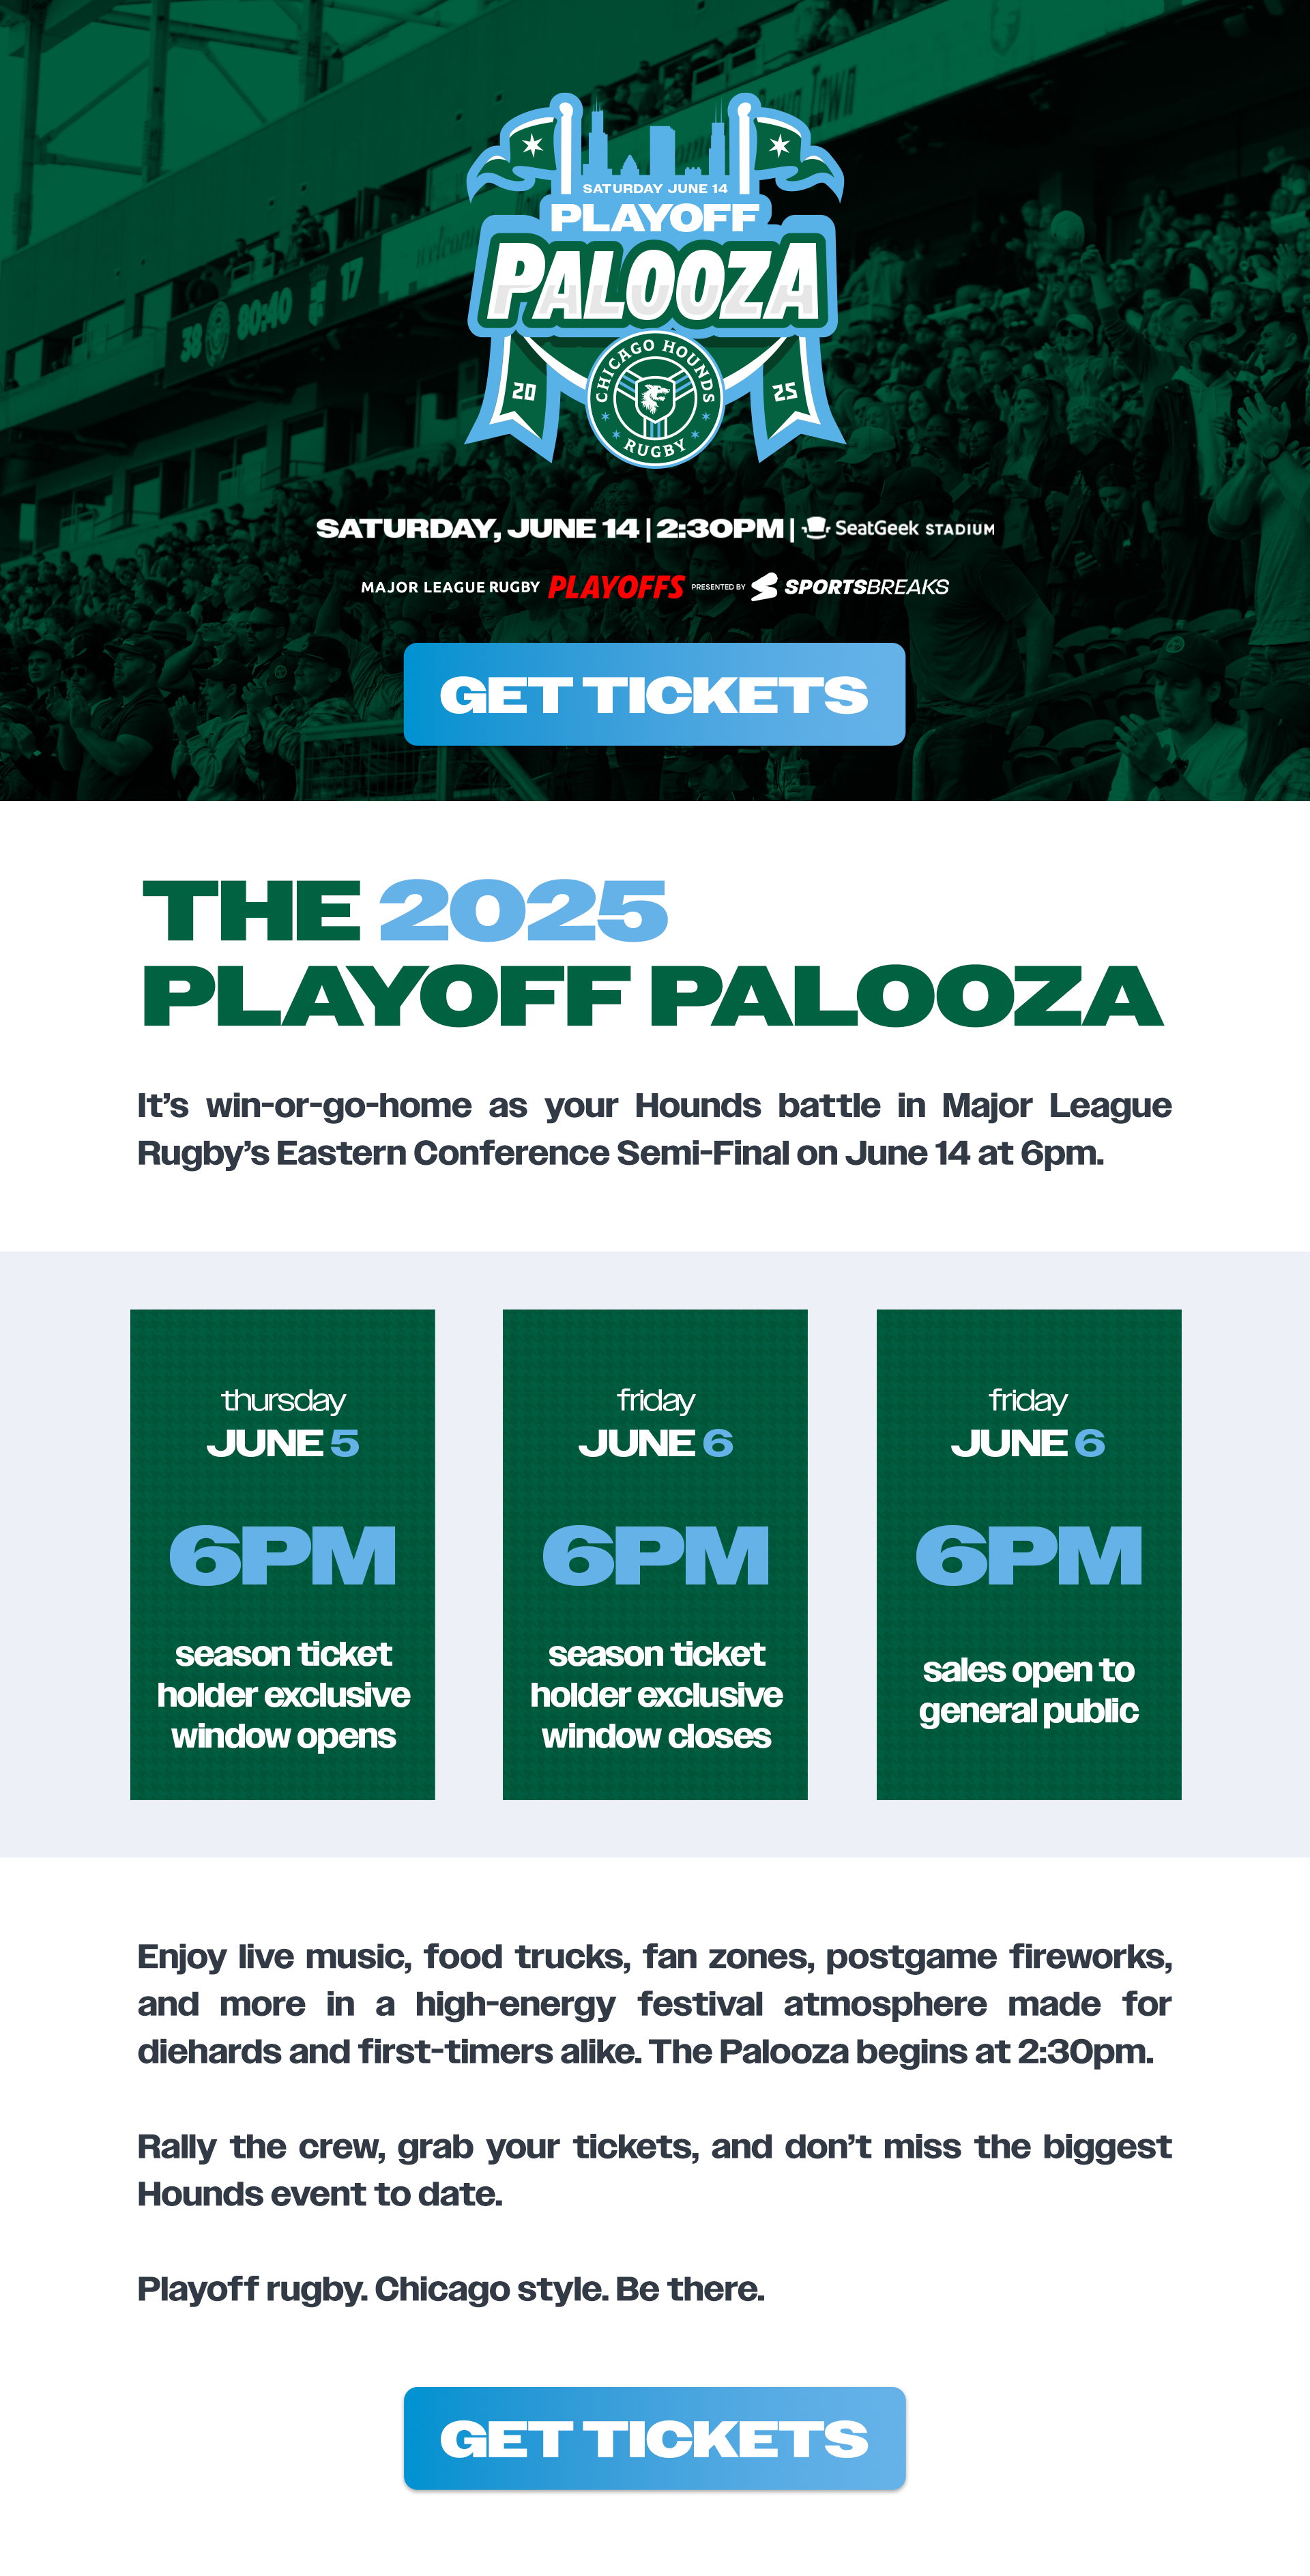The image size is (1310, 2576).
Task: Click the 6PM time on Thursday card
Action: point(282,1556)
